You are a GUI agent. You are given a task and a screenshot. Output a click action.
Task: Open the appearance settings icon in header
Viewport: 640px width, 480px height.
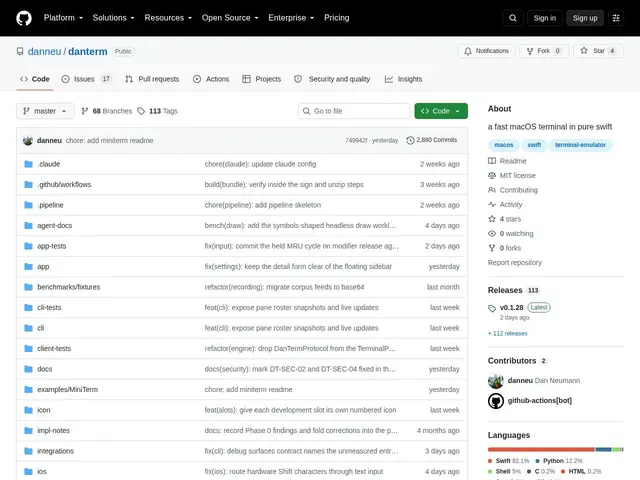[616, 18]
